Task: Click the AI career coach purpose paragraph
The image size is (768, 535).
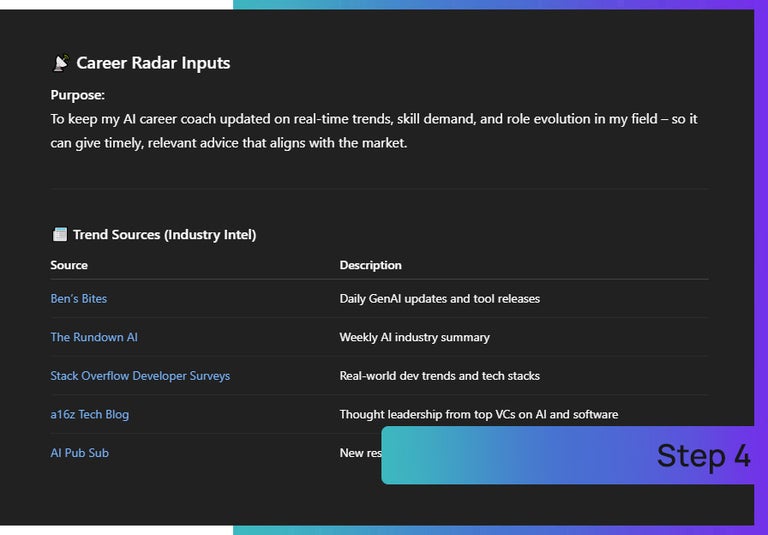Action: (x=374, y=131)
